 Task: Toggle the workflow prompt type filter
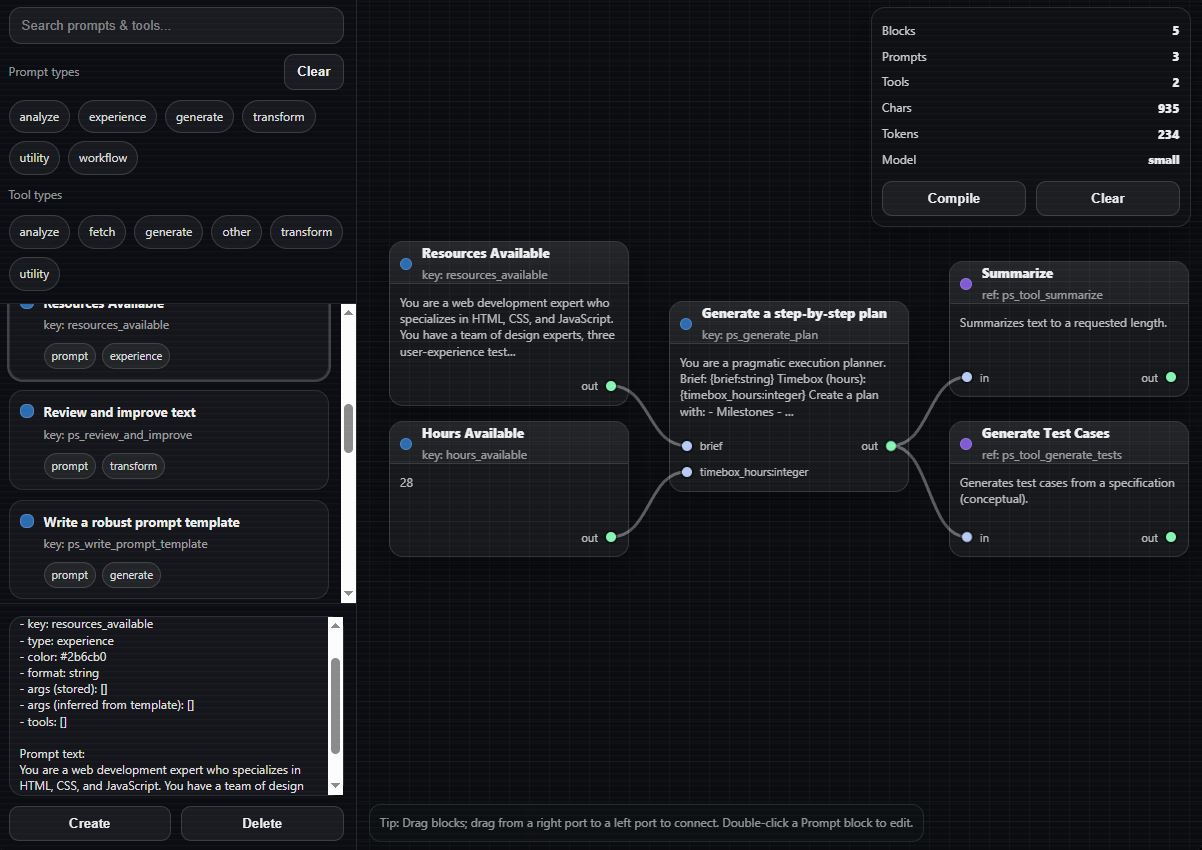pyautogui.click(x=102, y=157)
